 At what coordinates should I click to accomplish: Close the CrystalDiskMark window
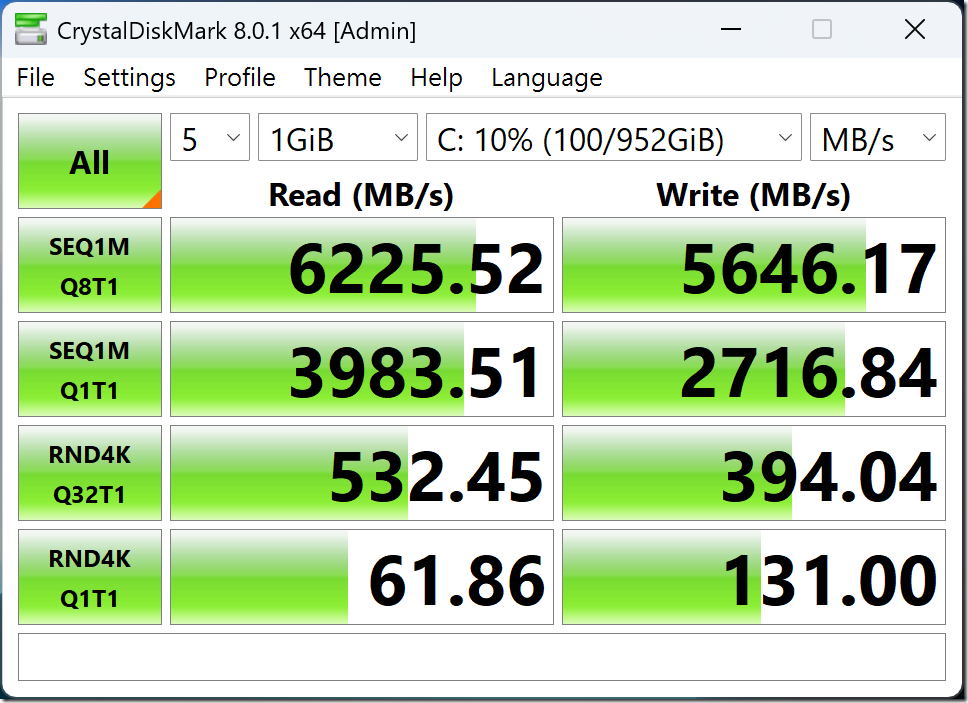[x=914, y=29]
